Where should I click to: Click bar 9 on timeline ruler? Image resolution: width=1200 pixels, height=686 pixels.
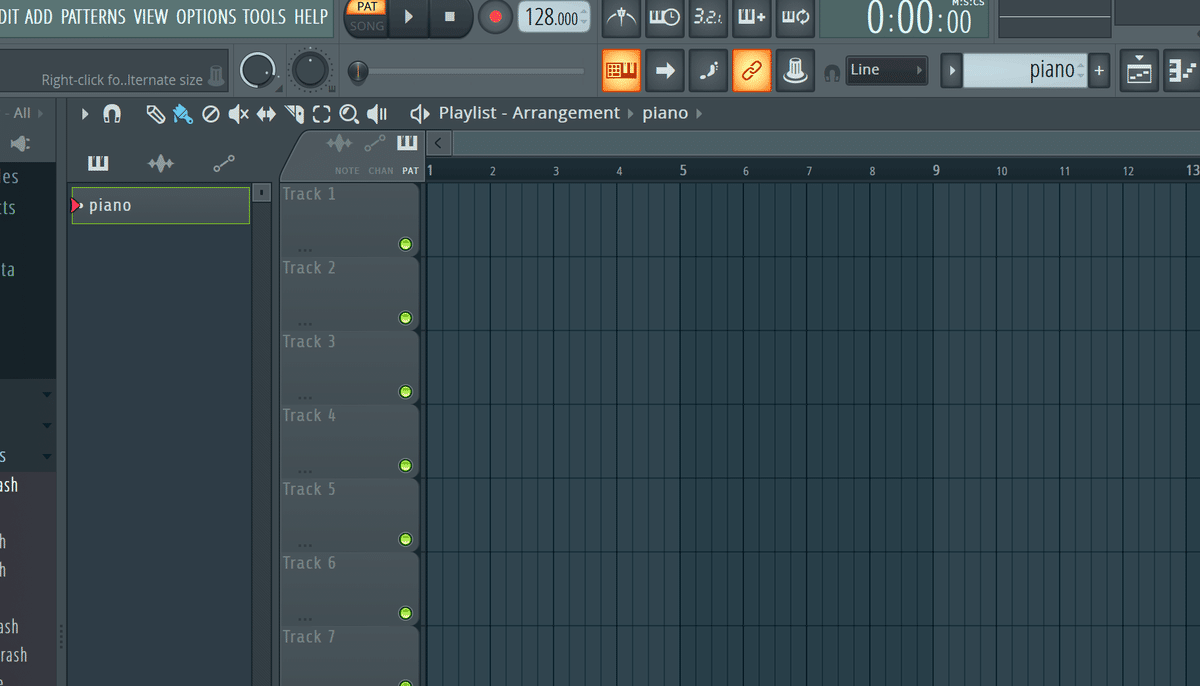pos(936,170)
